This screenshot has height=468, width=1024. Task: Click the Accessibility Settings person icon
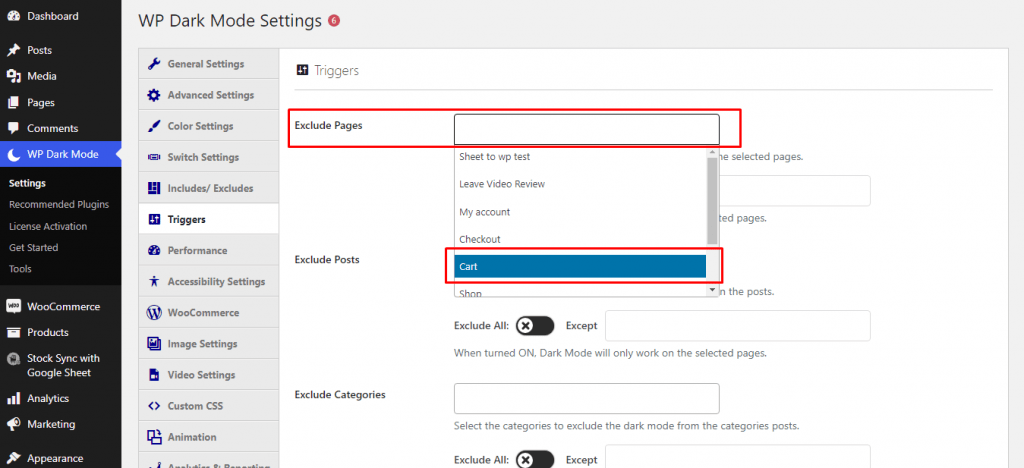point(154,282)
